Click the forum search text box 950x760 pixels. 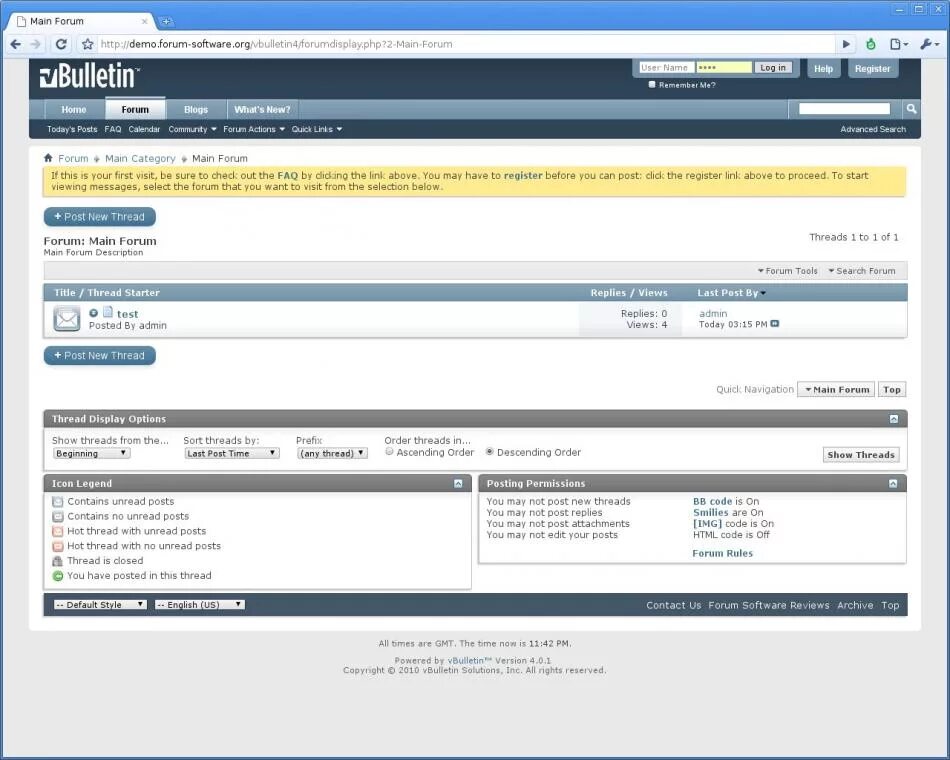845,108
